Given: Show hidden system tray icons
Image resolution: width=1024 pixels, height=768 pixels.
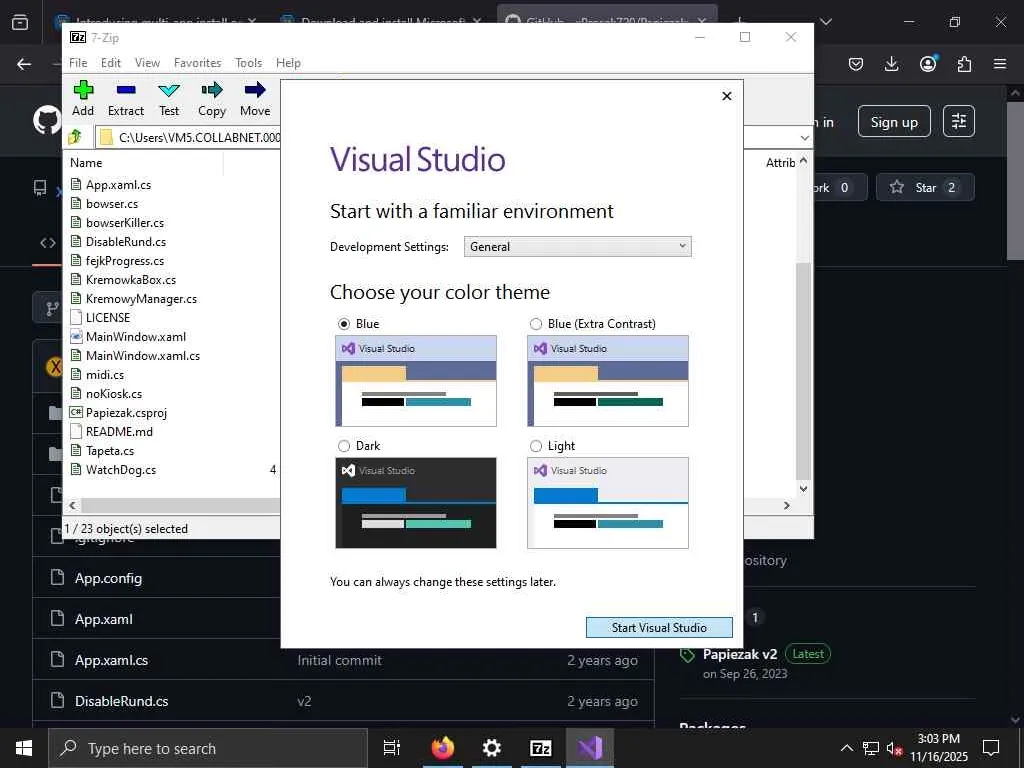Looking at the screenshot, I should pyautogui.click(x=846, y=748).
